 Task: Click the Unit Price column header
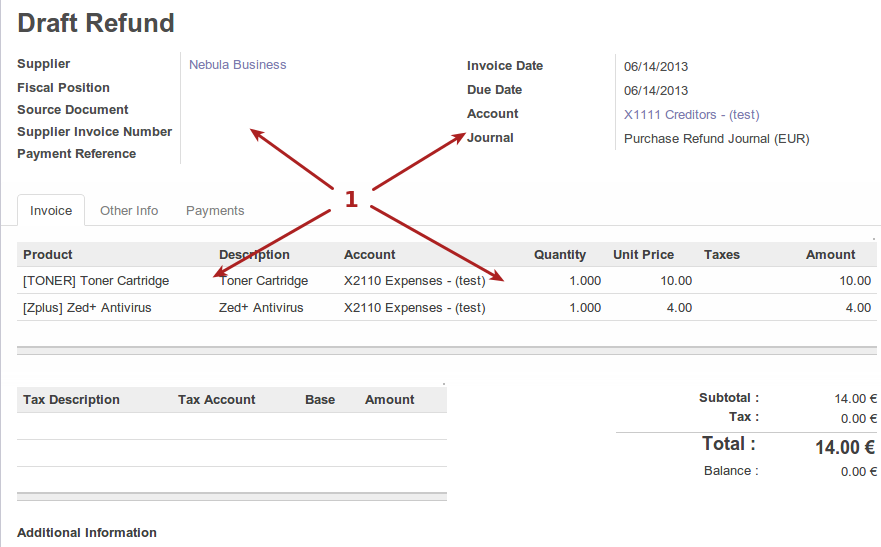click(x=643, y=255)
